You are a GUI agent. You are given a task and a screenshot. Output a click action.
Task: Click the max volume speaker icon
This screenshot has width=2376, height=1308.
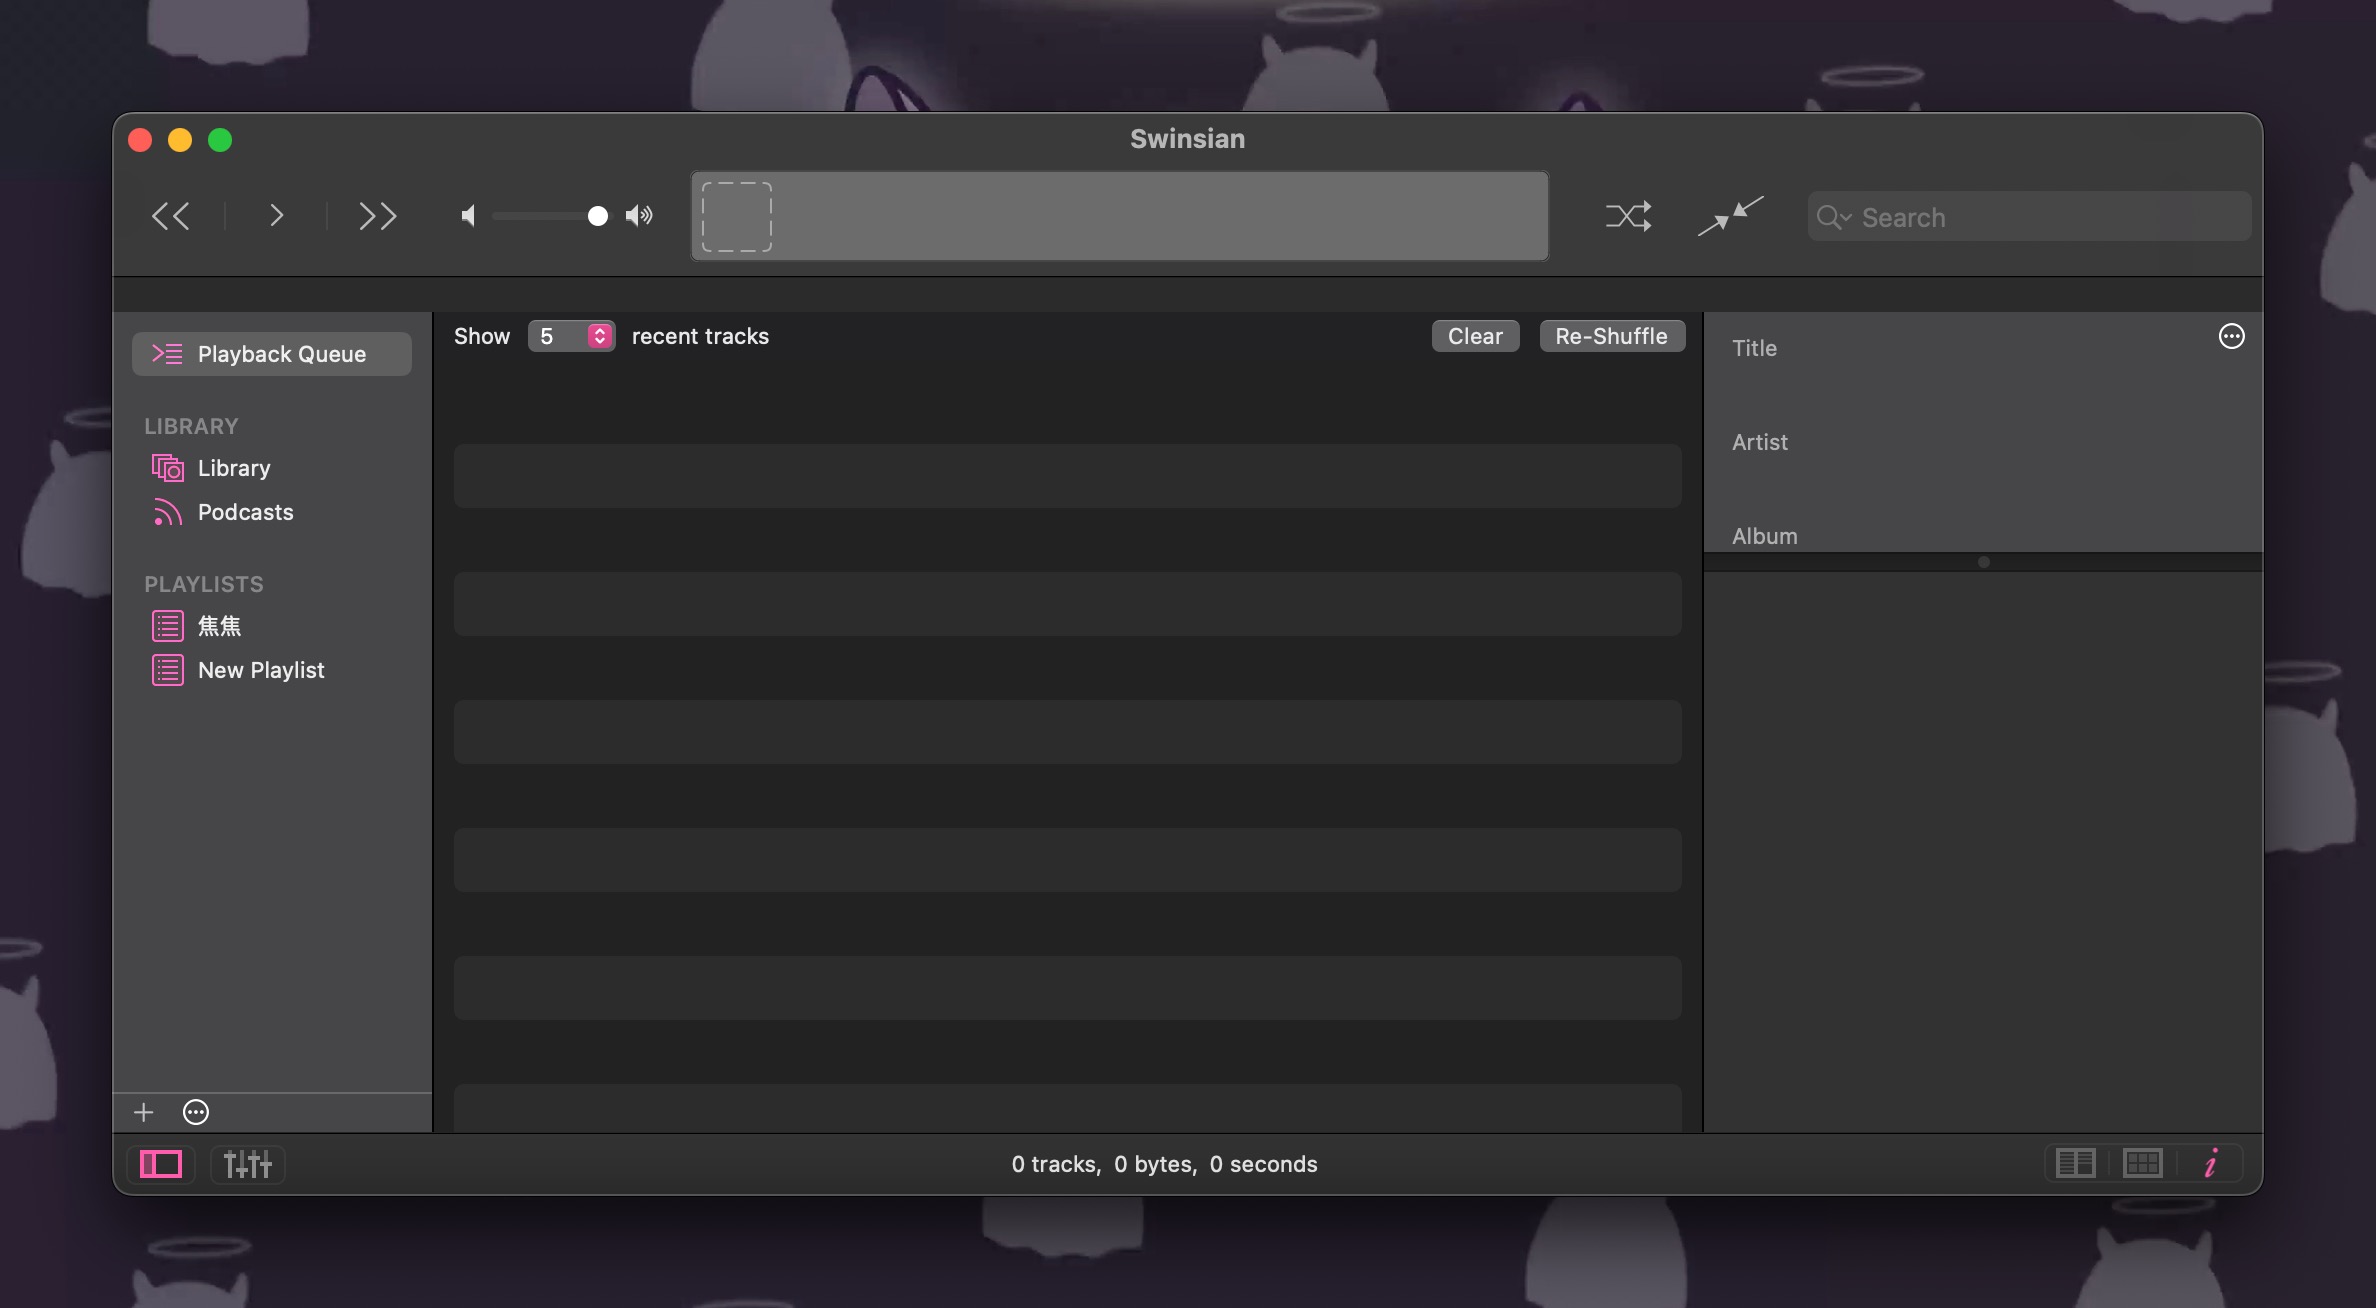click(639, 216)
